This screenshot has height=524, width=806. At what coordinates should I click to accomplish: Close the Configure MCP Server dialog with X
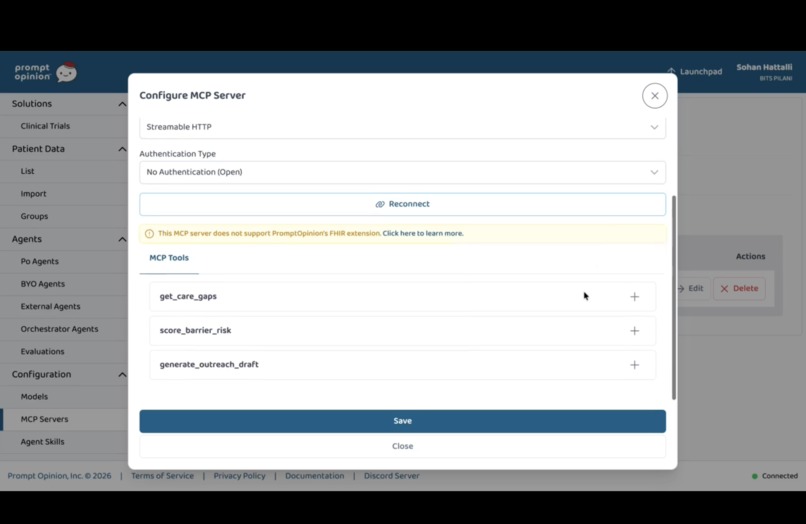pyautogui.click(x=654, y=96)
